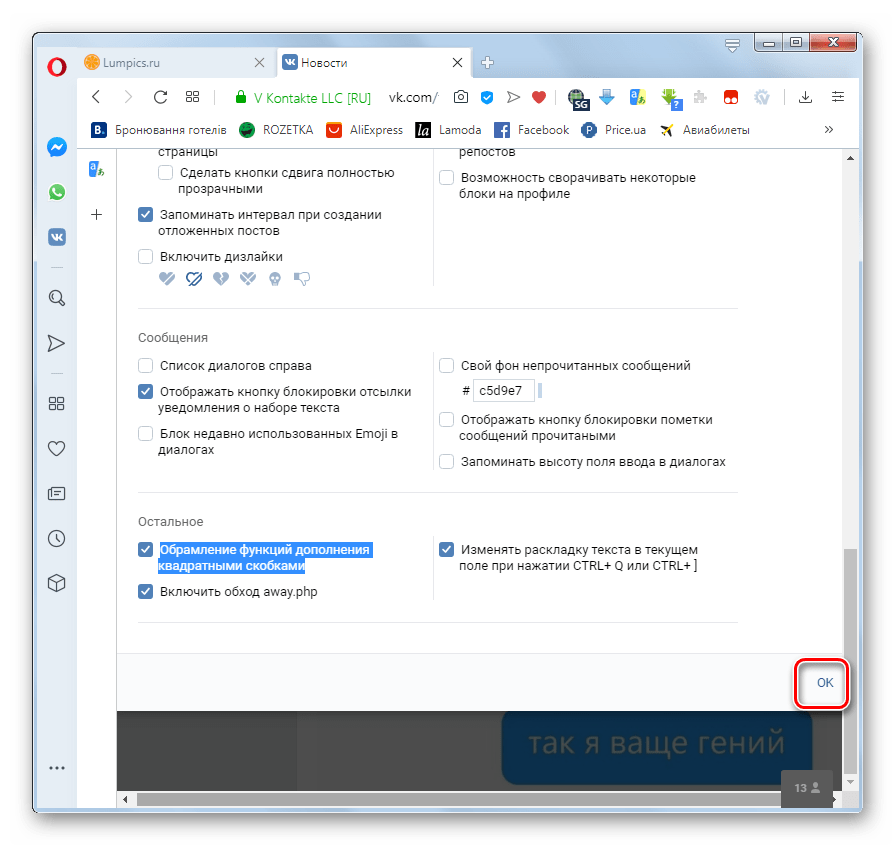Screen dimensions: 896x846
Task: Click the skull dislike icon
Action: click(275, 279)
